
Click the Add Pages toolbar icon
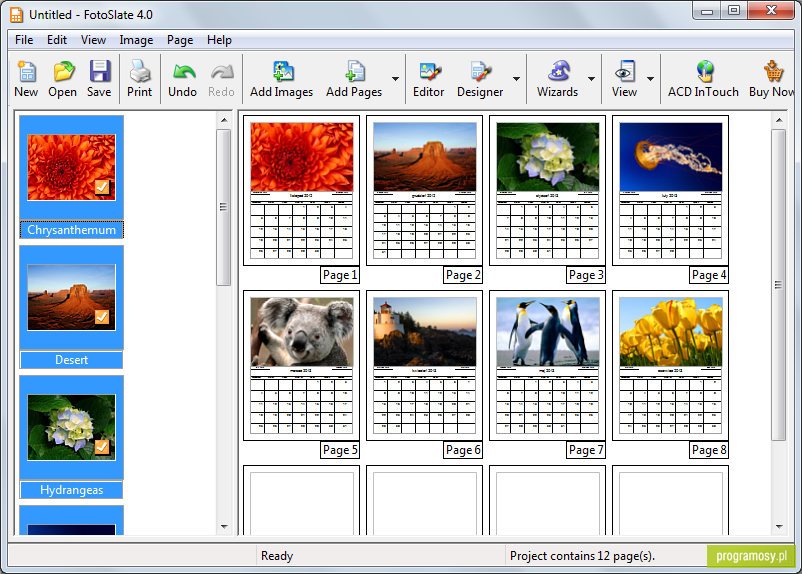coord(354,79)
